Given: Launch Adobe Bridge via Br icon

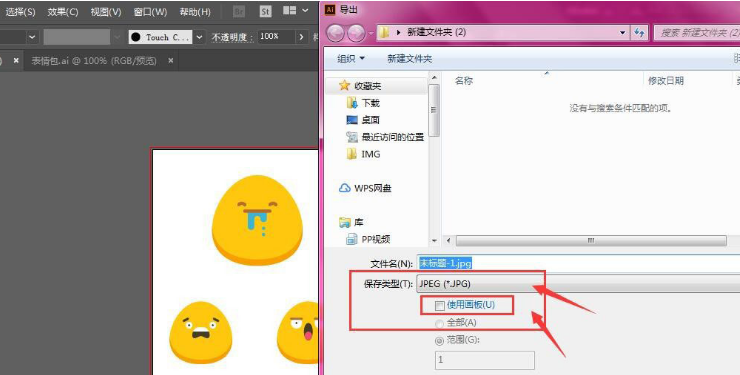Looking at the screenshot, I should pos(239,11).
